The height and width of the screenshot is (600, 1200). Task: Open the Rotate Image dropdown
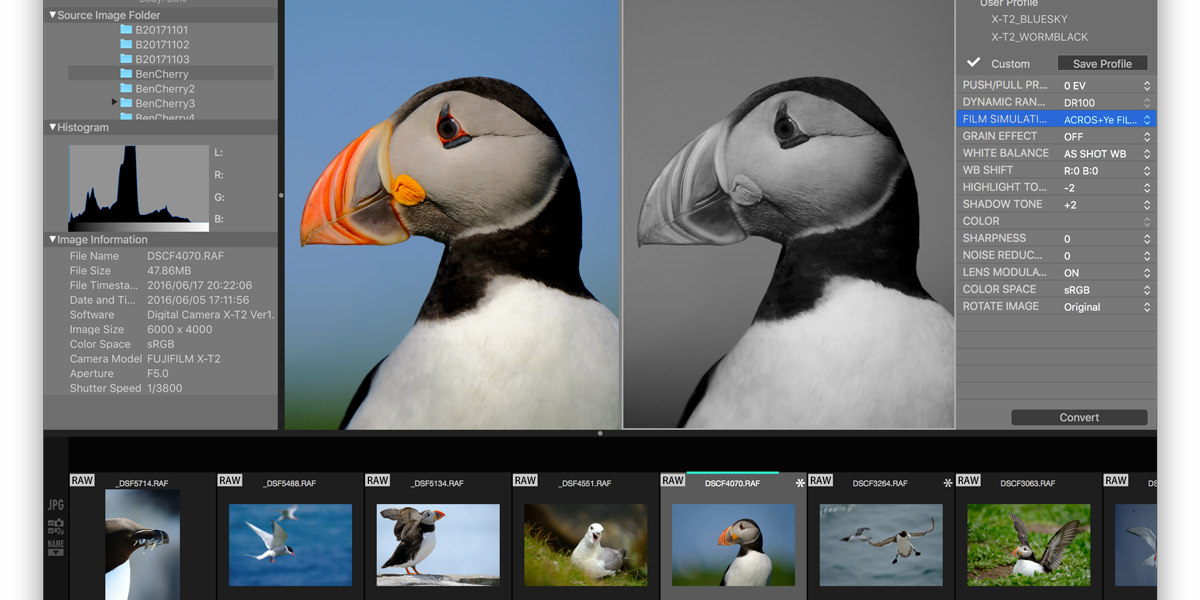coord(1106,306)
